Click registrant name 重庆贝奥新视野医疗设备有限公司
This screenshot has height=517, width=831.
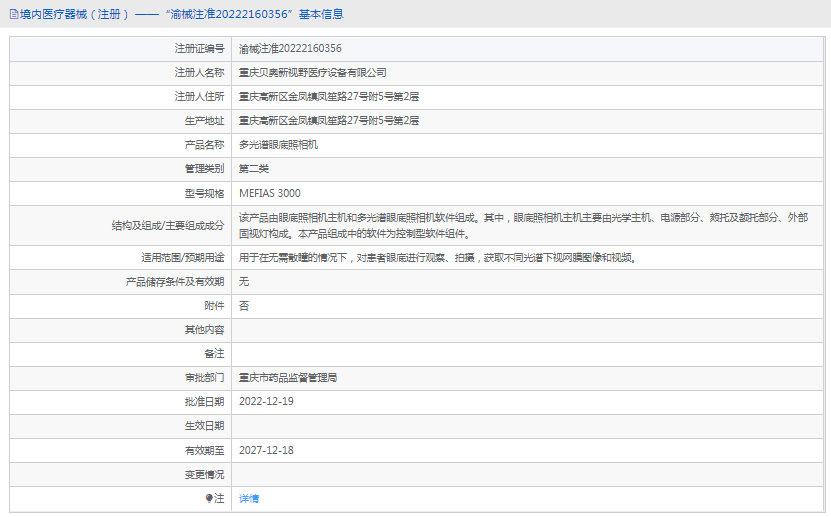point(312,72)
